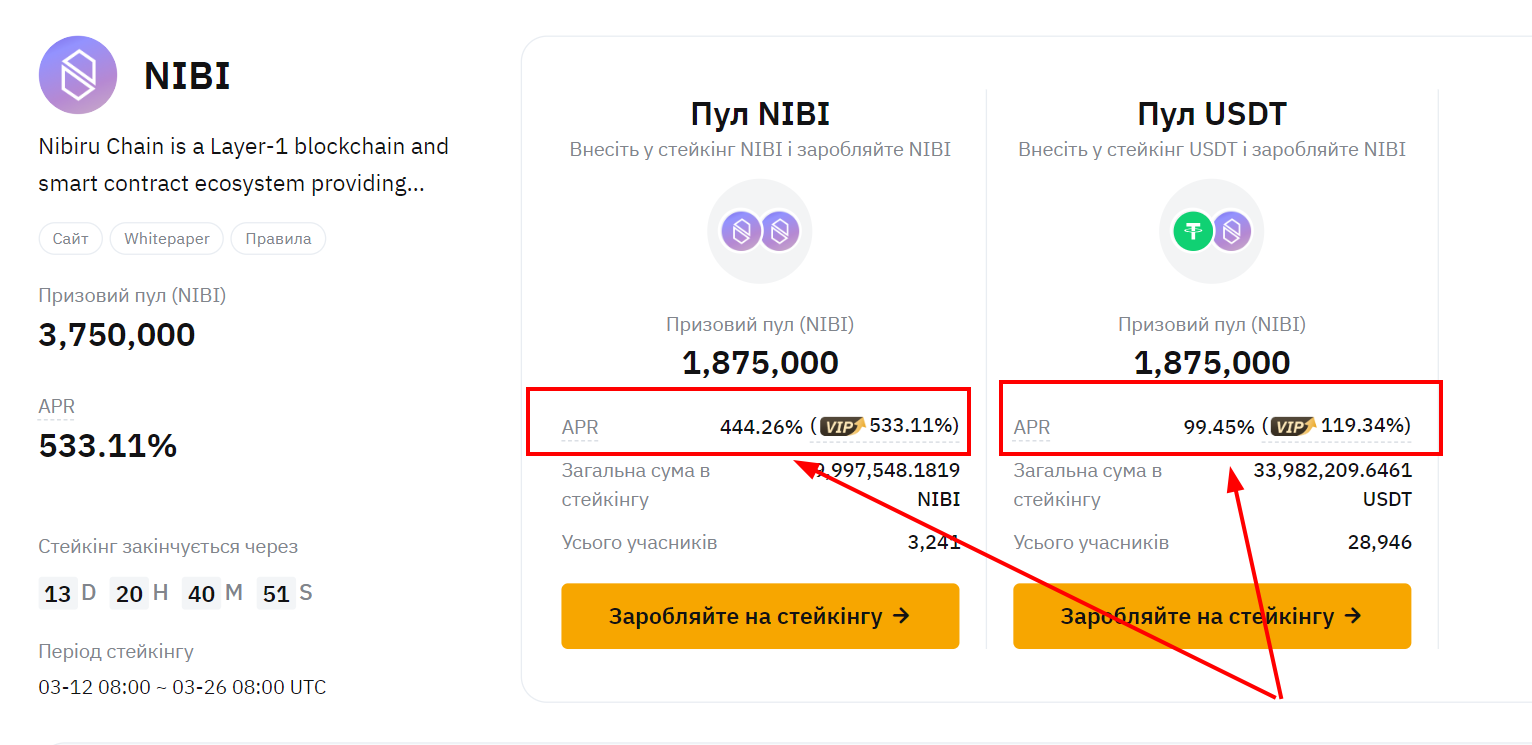Click the purple NIBI icon beside the Tether icon

pyautogui.click(x=1231, y=232)
